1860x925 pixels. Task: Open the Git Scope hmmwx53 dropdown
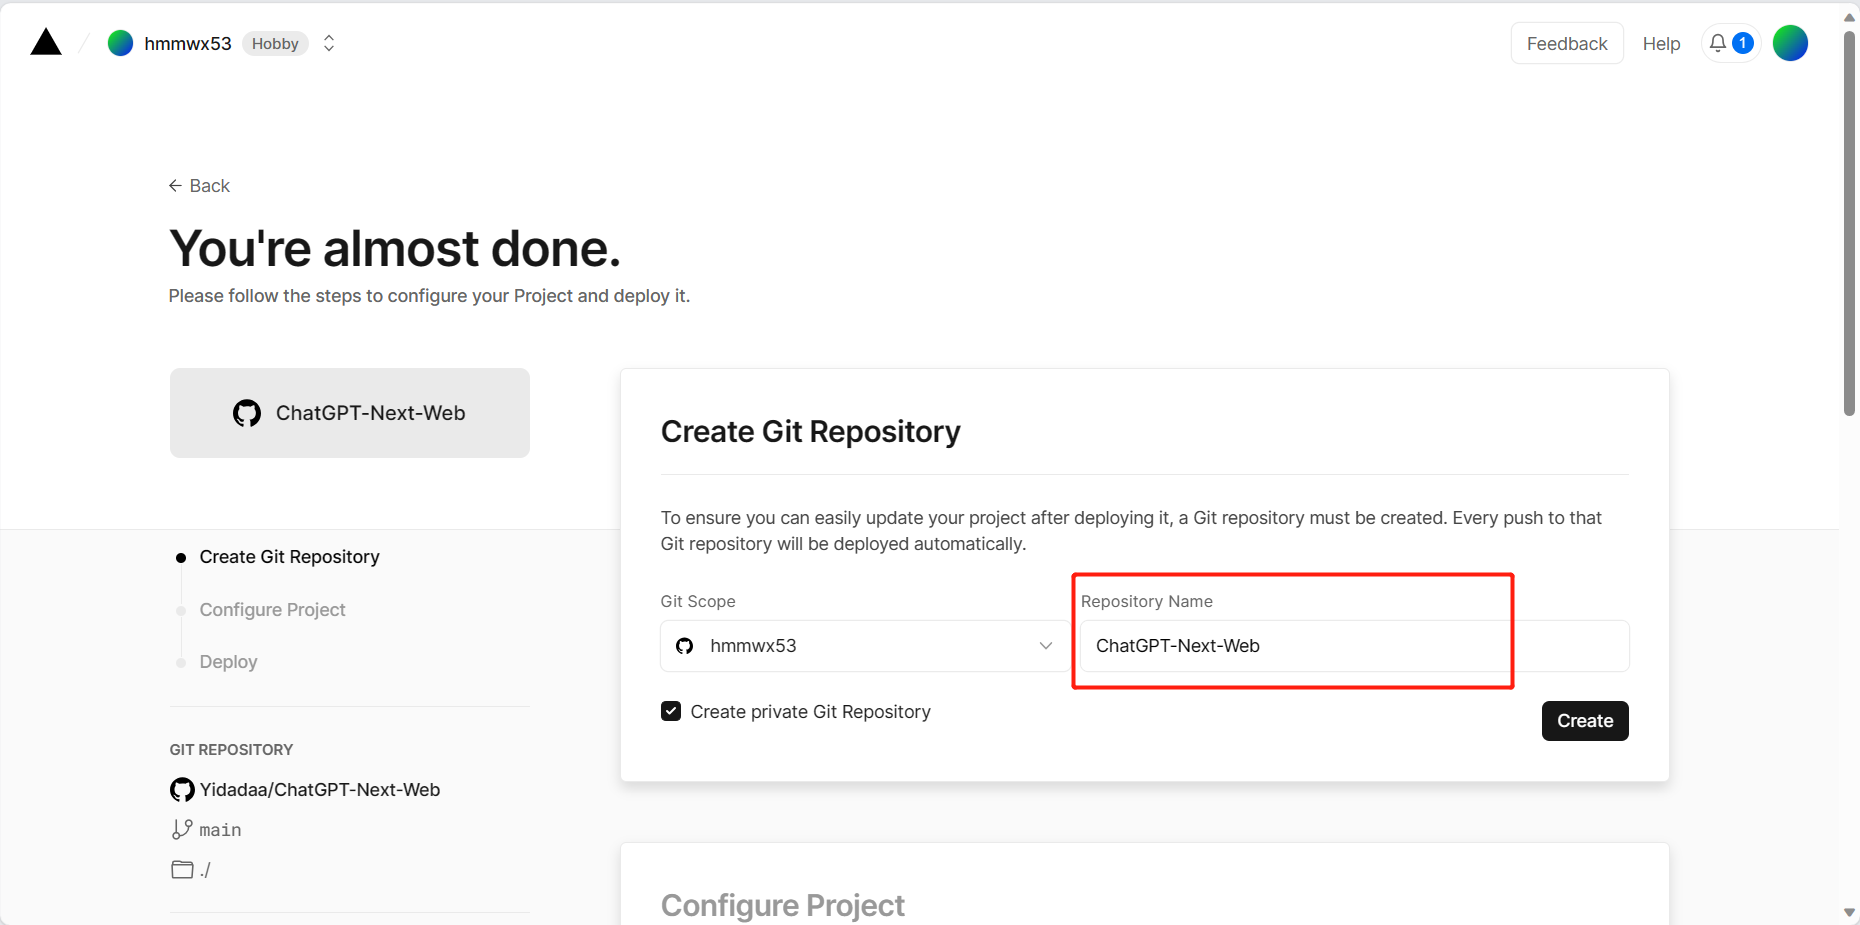(864, 646)
